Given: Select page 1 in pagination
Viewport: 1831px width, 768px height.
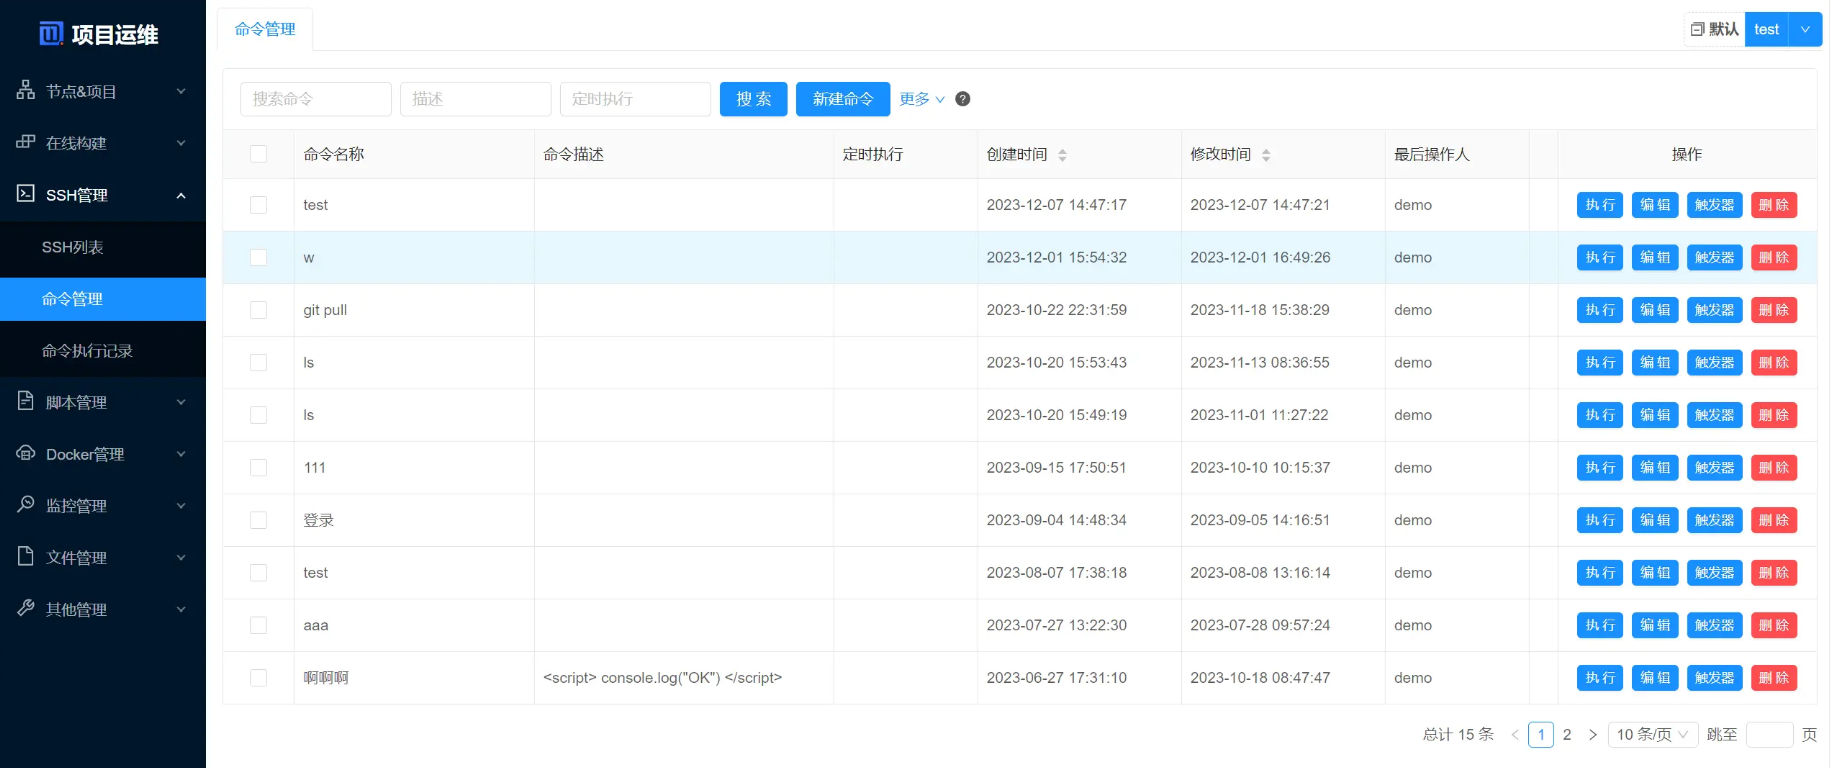Looking at the screenshot, I should pyautogui.click(x=1541, y=735).
